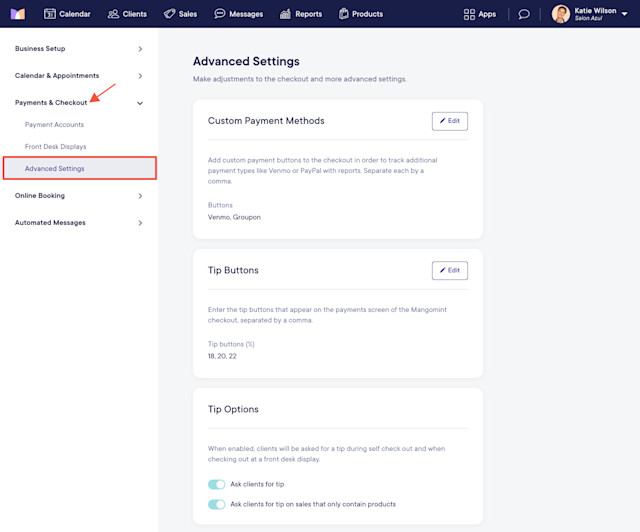Screen dimensions: 640x532
Task: Click the Venmo, Groupon buttons value
Action: (x=234, y=217)
